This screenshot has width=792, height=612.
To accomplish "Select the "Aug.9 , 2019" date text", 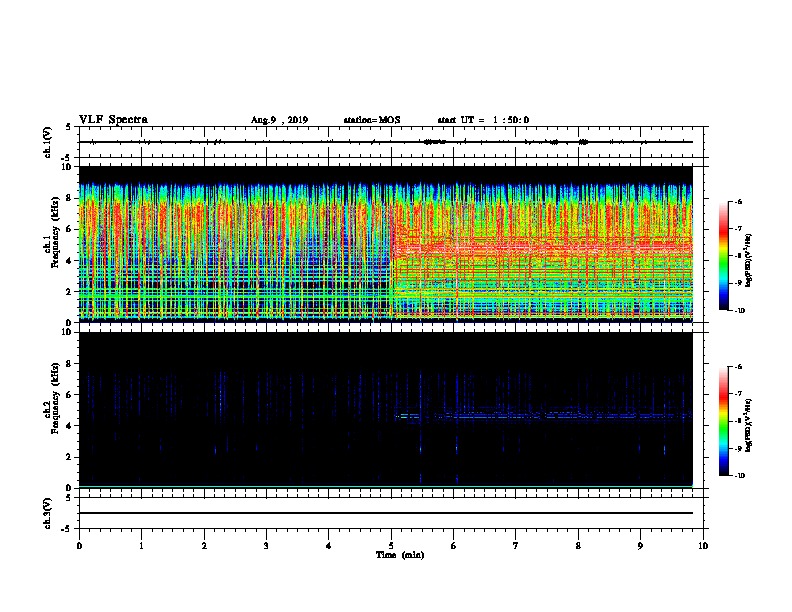I will pyautogui.click(x=279, y=120).
